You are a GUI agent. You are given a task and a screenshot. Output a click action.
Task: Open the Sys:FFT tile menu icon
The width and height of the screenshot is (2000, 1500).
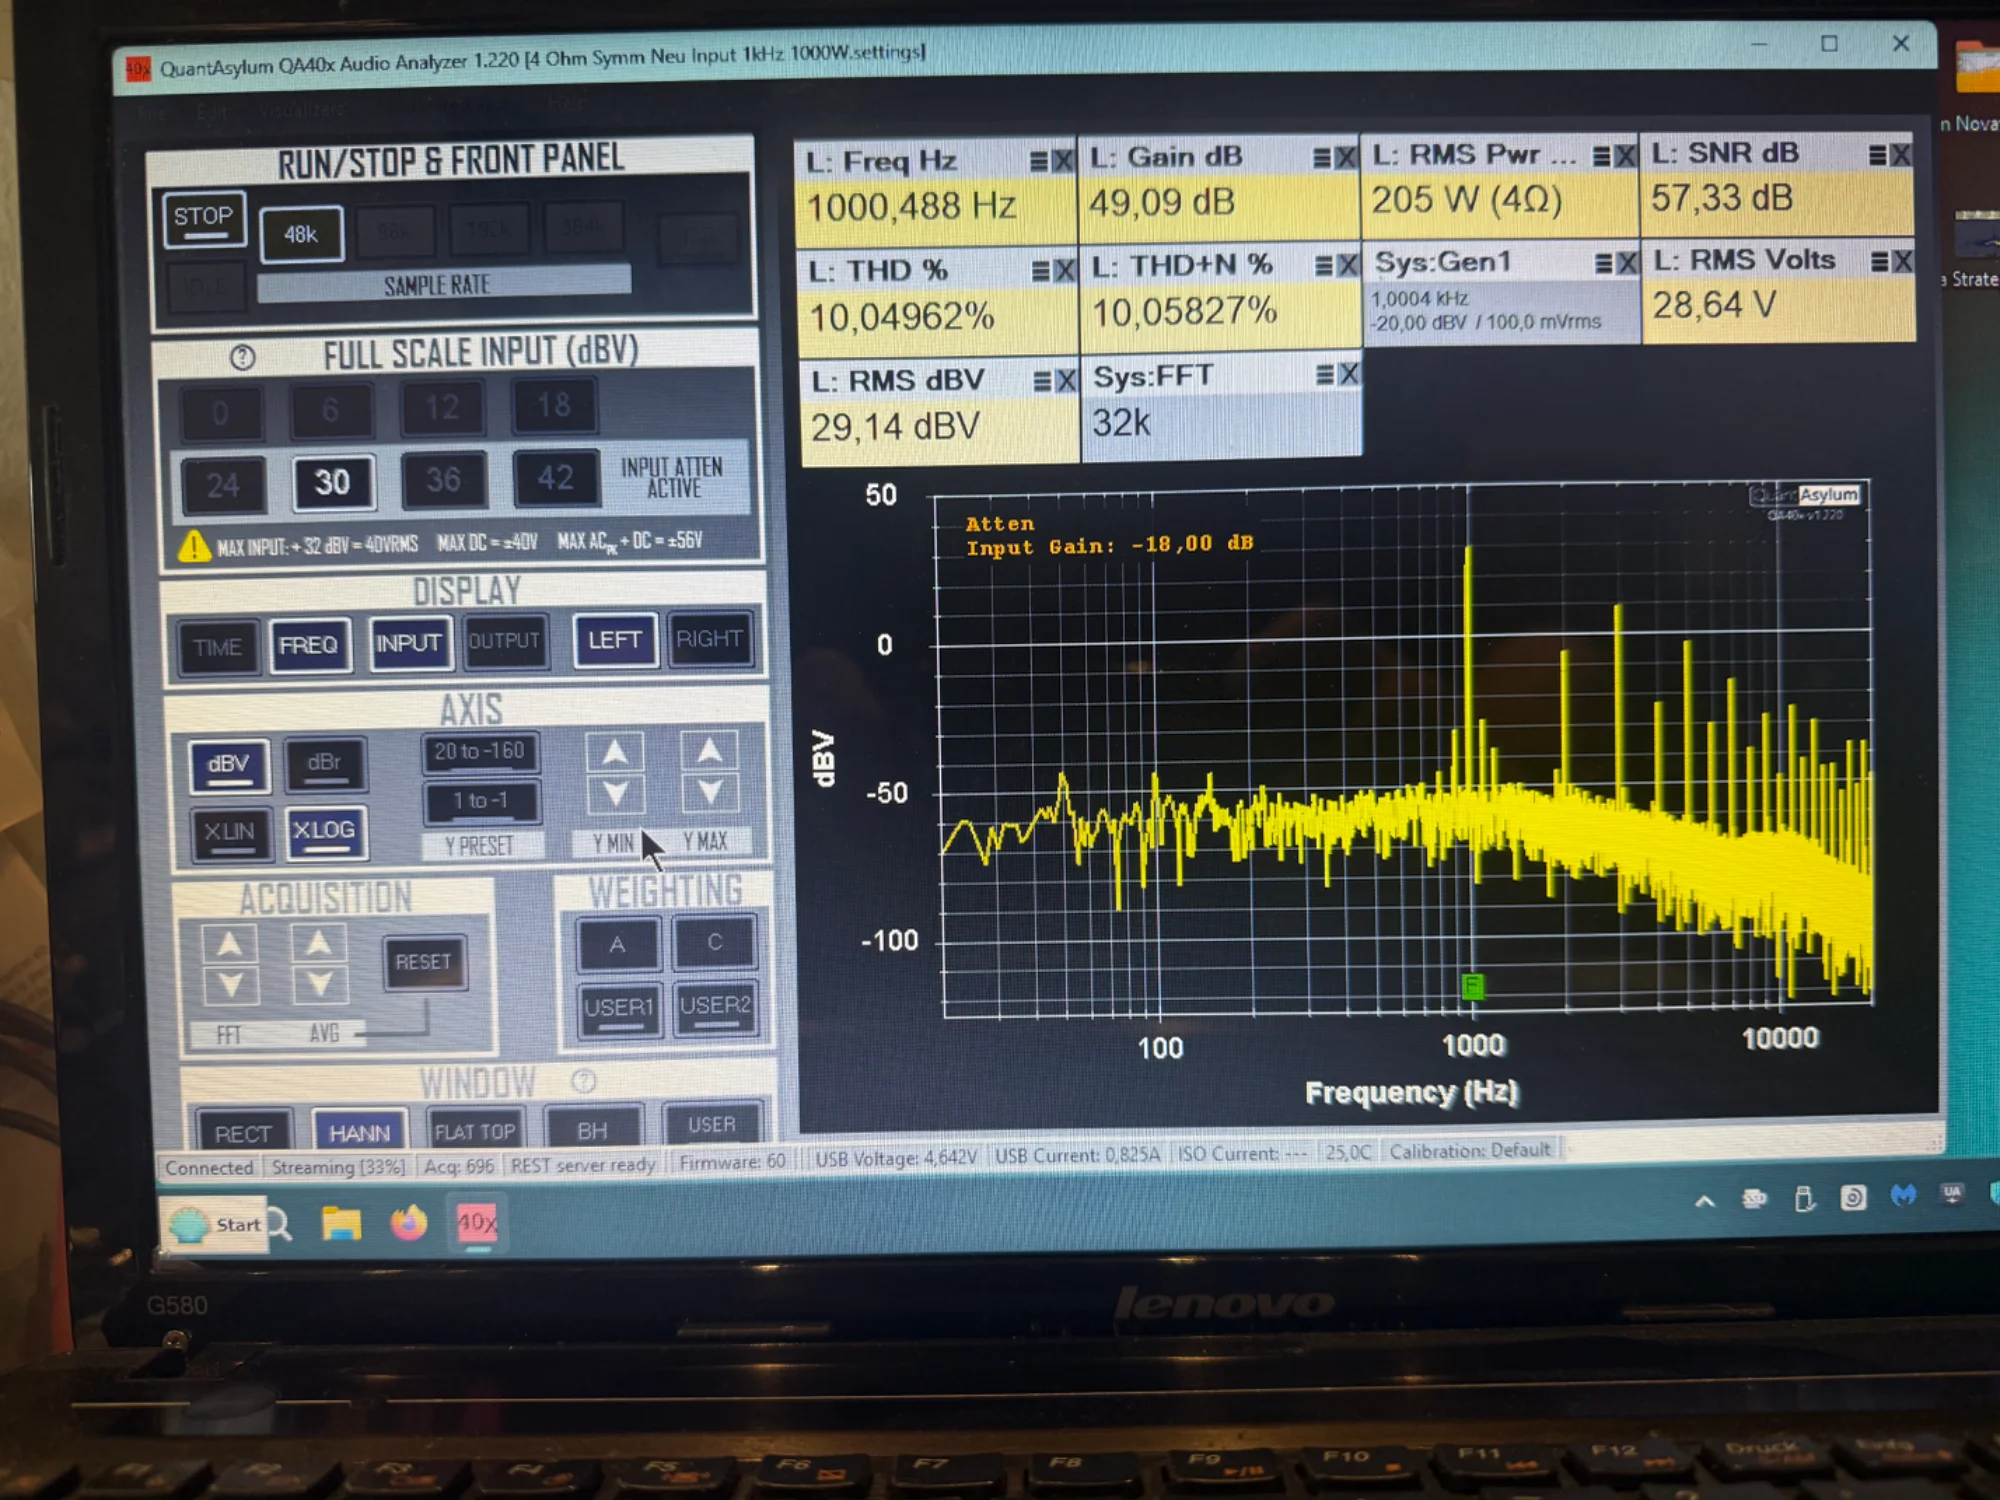pos(1326,375)
